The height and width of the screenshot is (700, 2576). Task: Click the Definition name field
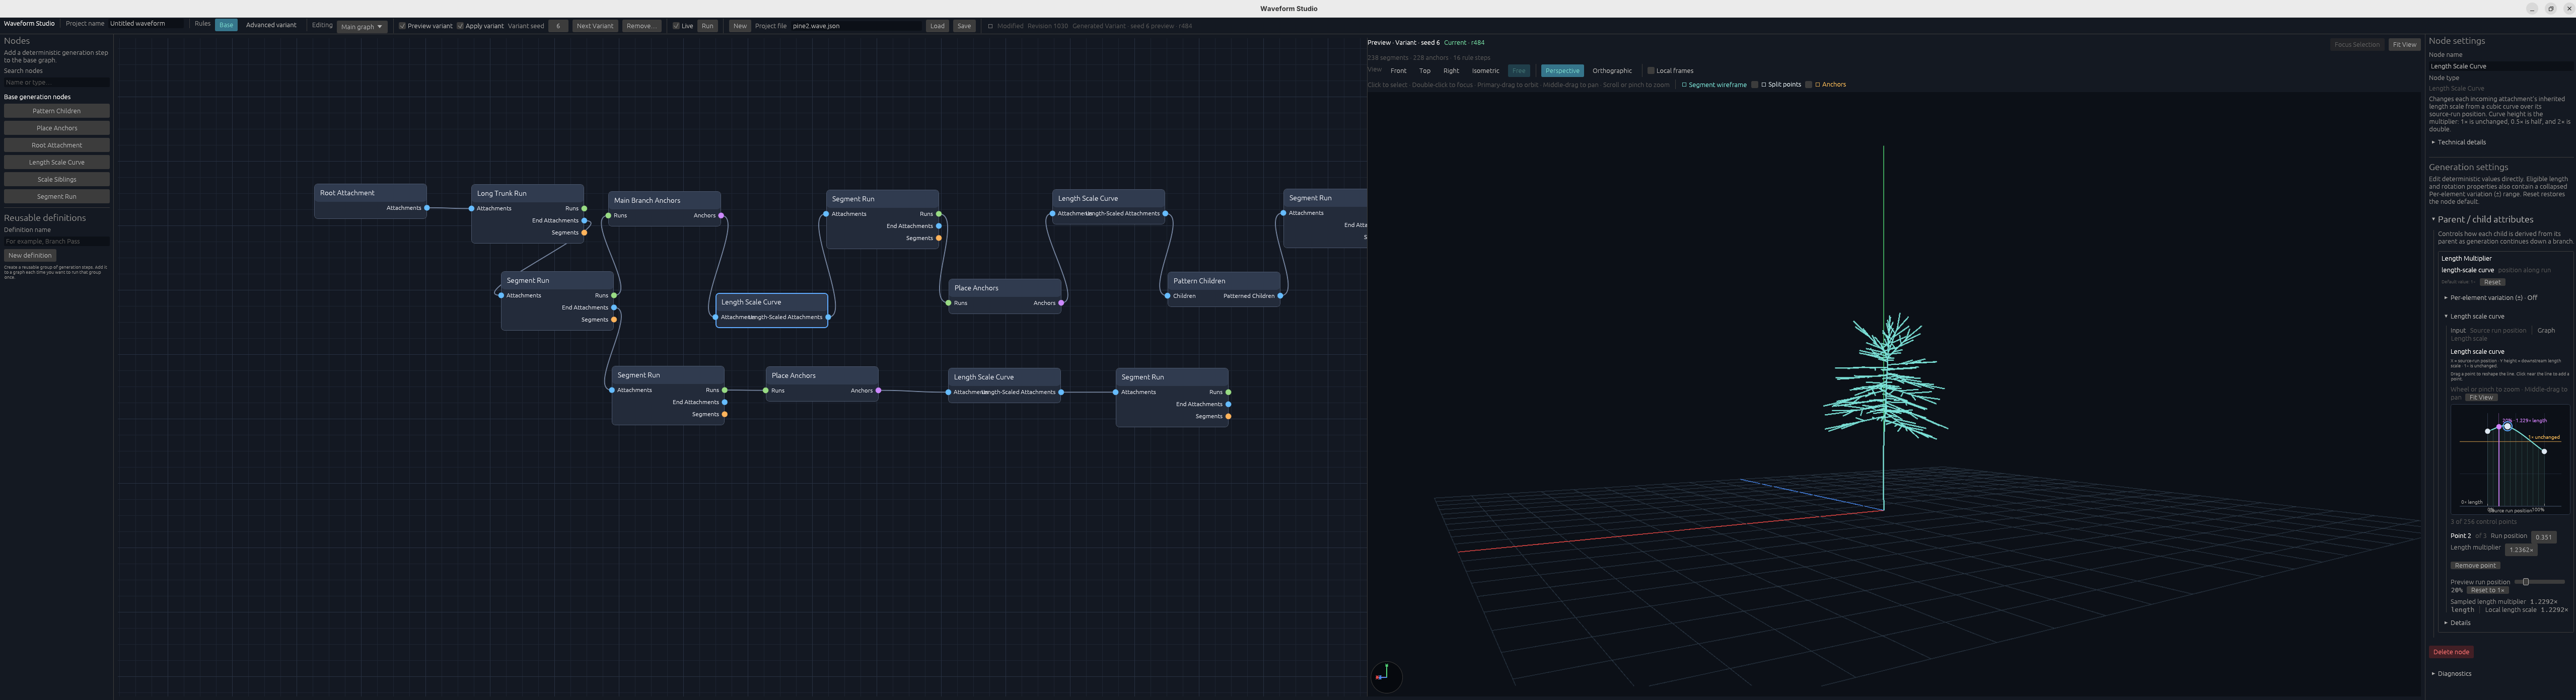[x=57, y=242]
